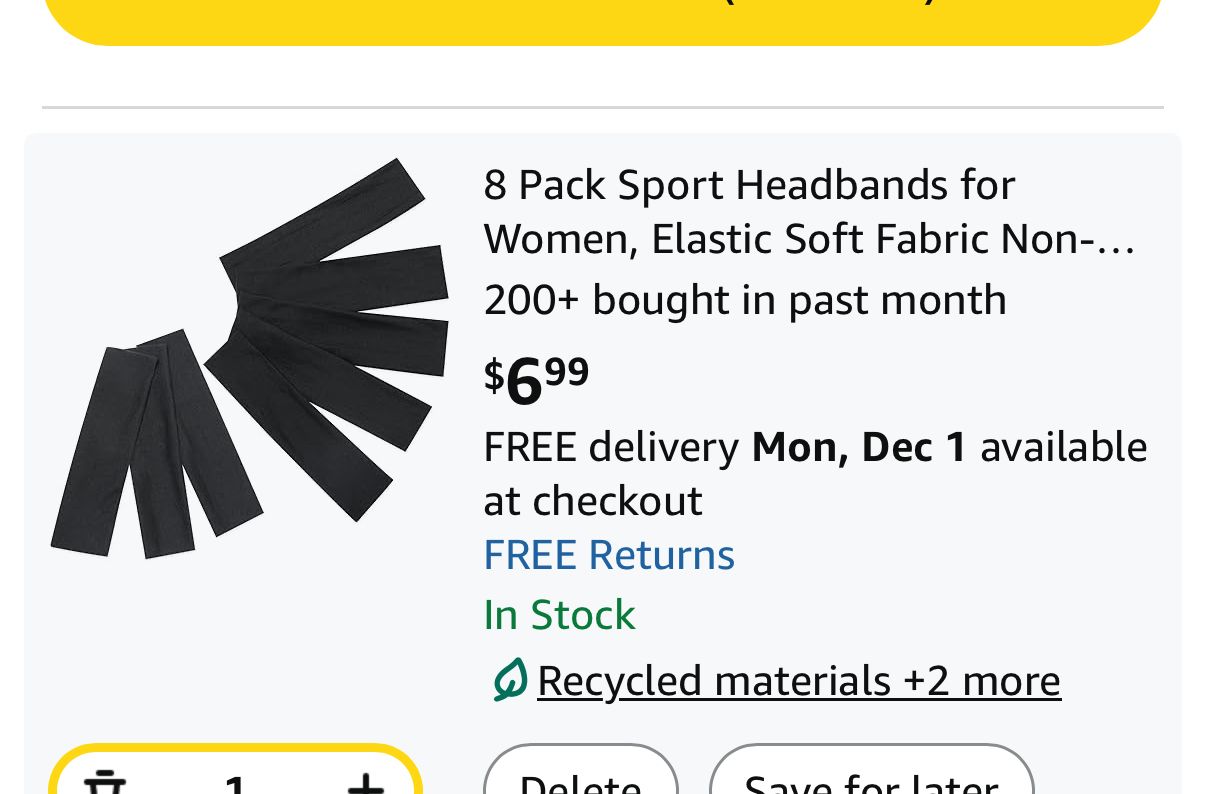Viewport: 1206px width, 794px height.
Task: Click the dollar sign beside the price
Action: tap(494, 375)
